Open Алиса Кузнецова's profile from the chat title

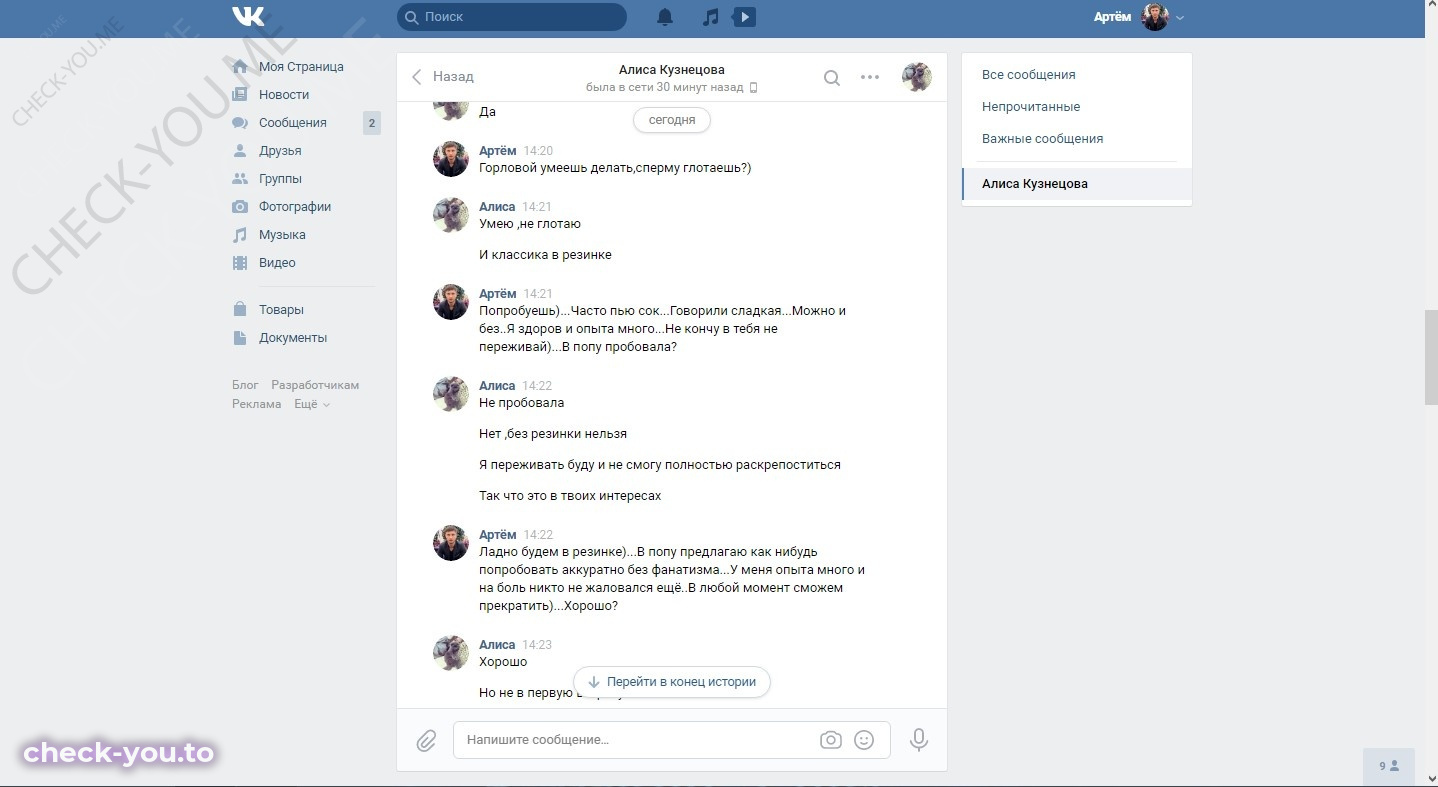pyautogui.click(x=672, y=70)
